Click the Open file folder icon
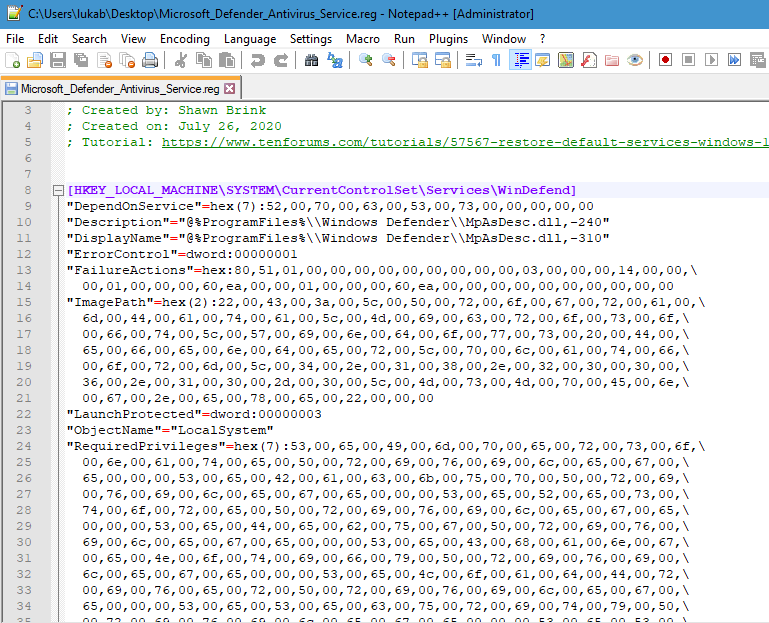The image size is (769, 623). point(35,60)
